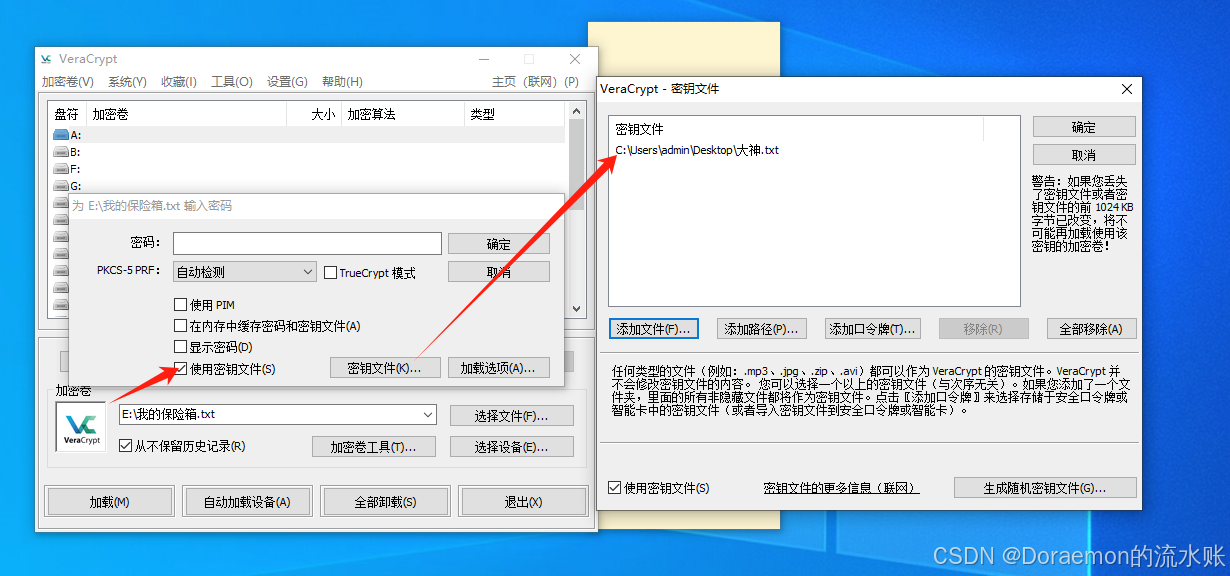Screen dimensions: 1230x576
Task: Open 密钥文件的更多信息（联网） link
Action: (841, 488)
